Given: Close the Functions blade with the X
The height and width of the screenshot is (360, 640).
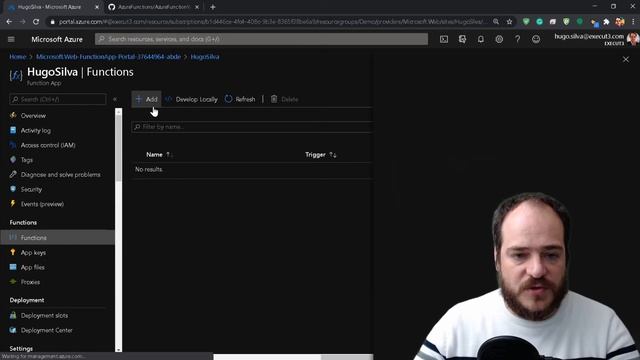Looking at the screenshot, I should [x=626, y=59].
